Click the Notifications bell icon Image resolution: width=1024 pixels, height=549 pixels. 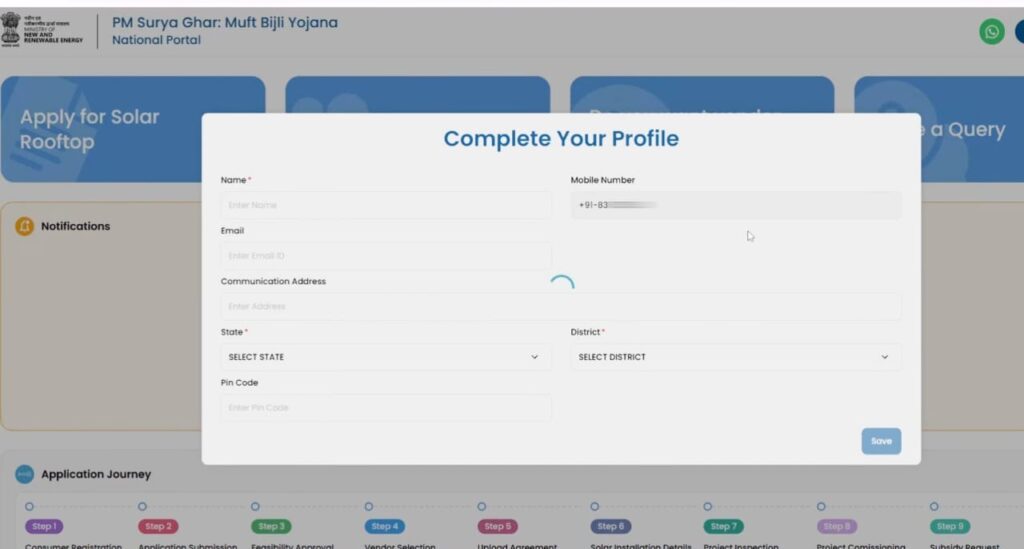pos(24,226)
